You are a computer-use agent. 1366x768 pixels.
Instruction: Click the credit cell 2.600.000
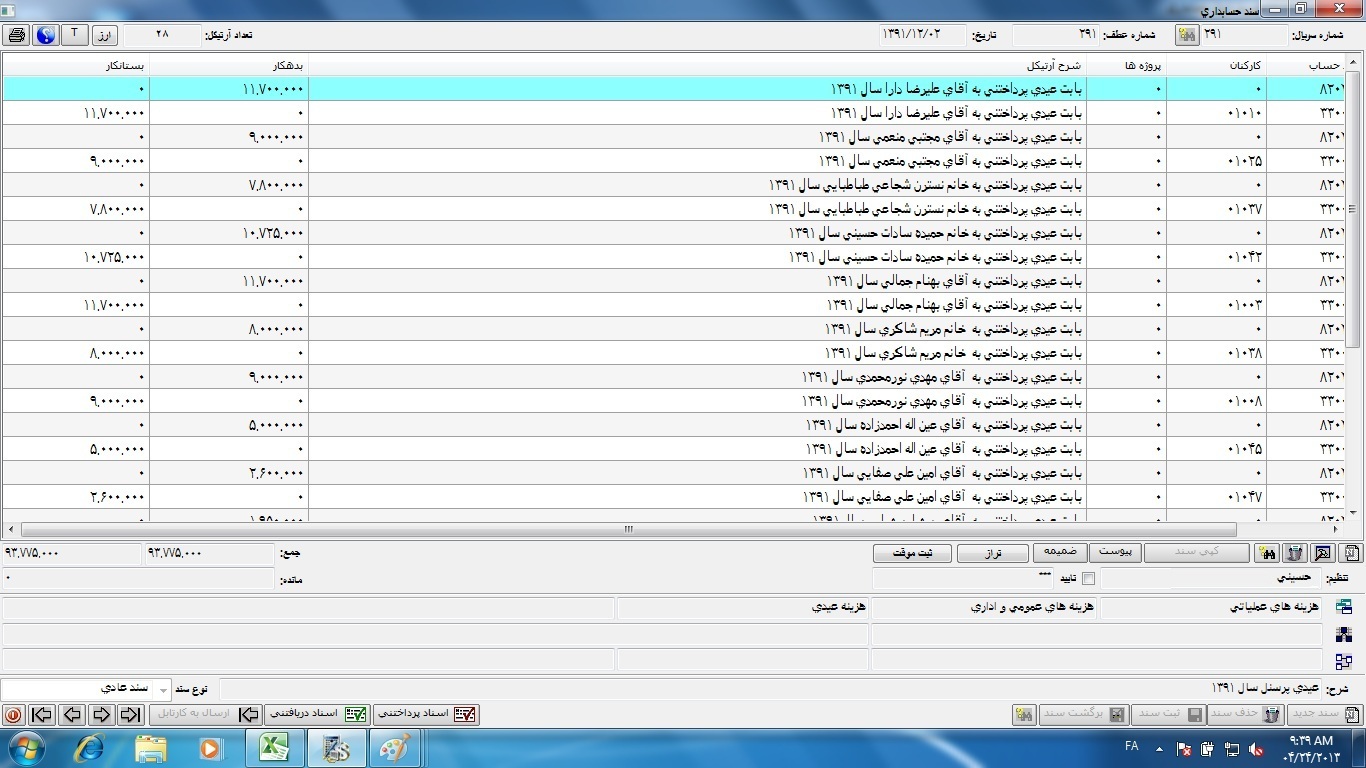tap(75, 497)
